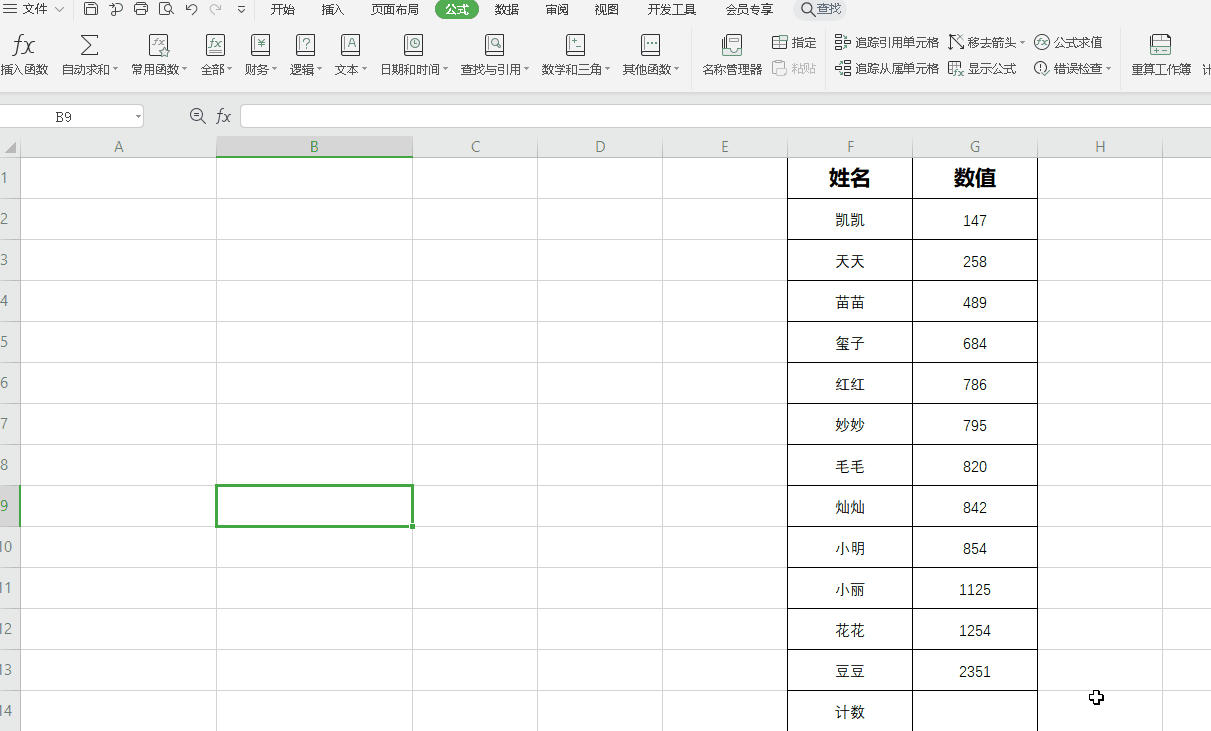1211x731 pixels.
Task: Click the zoom magnifier beside formula bar
Action: tap(197, 116)
